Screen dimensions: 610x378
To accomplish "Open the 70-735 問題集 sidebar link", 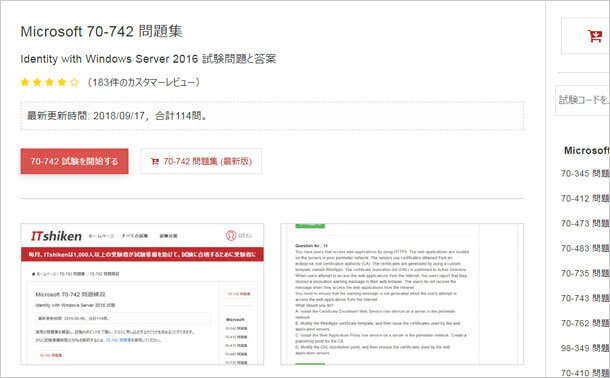I will (585, 273).
